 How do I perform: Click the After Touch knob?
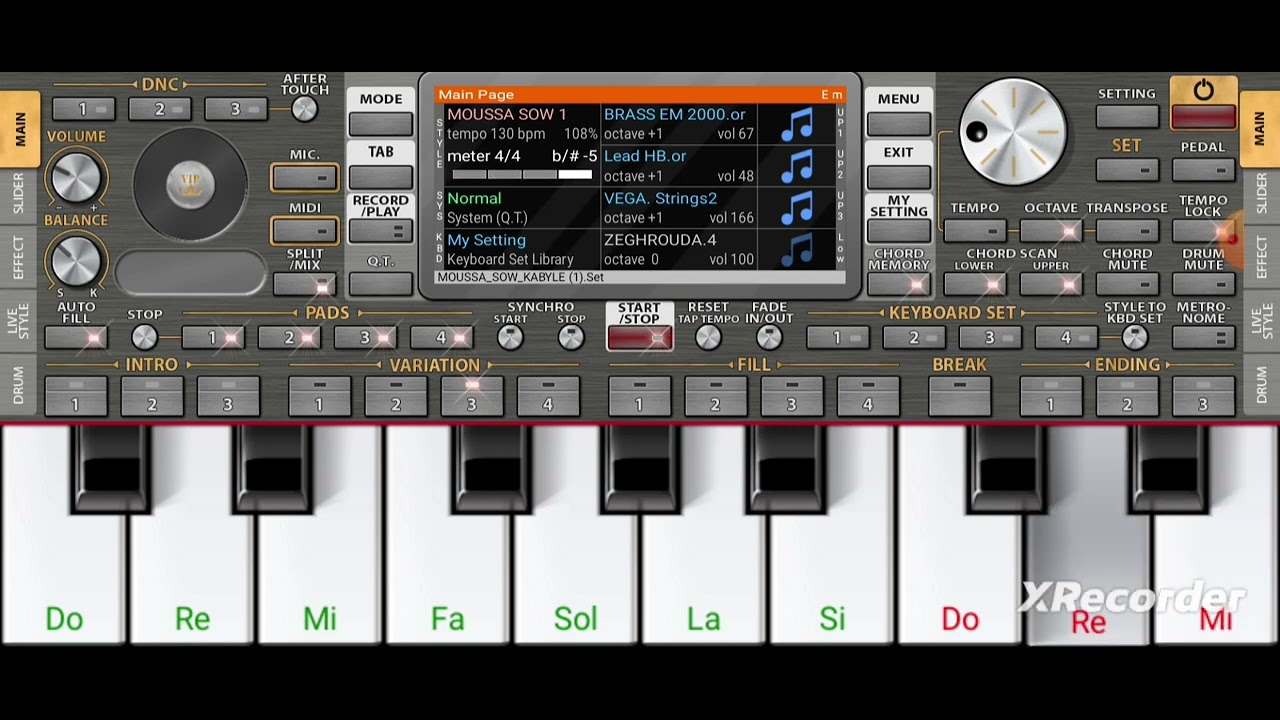point(304,109)
